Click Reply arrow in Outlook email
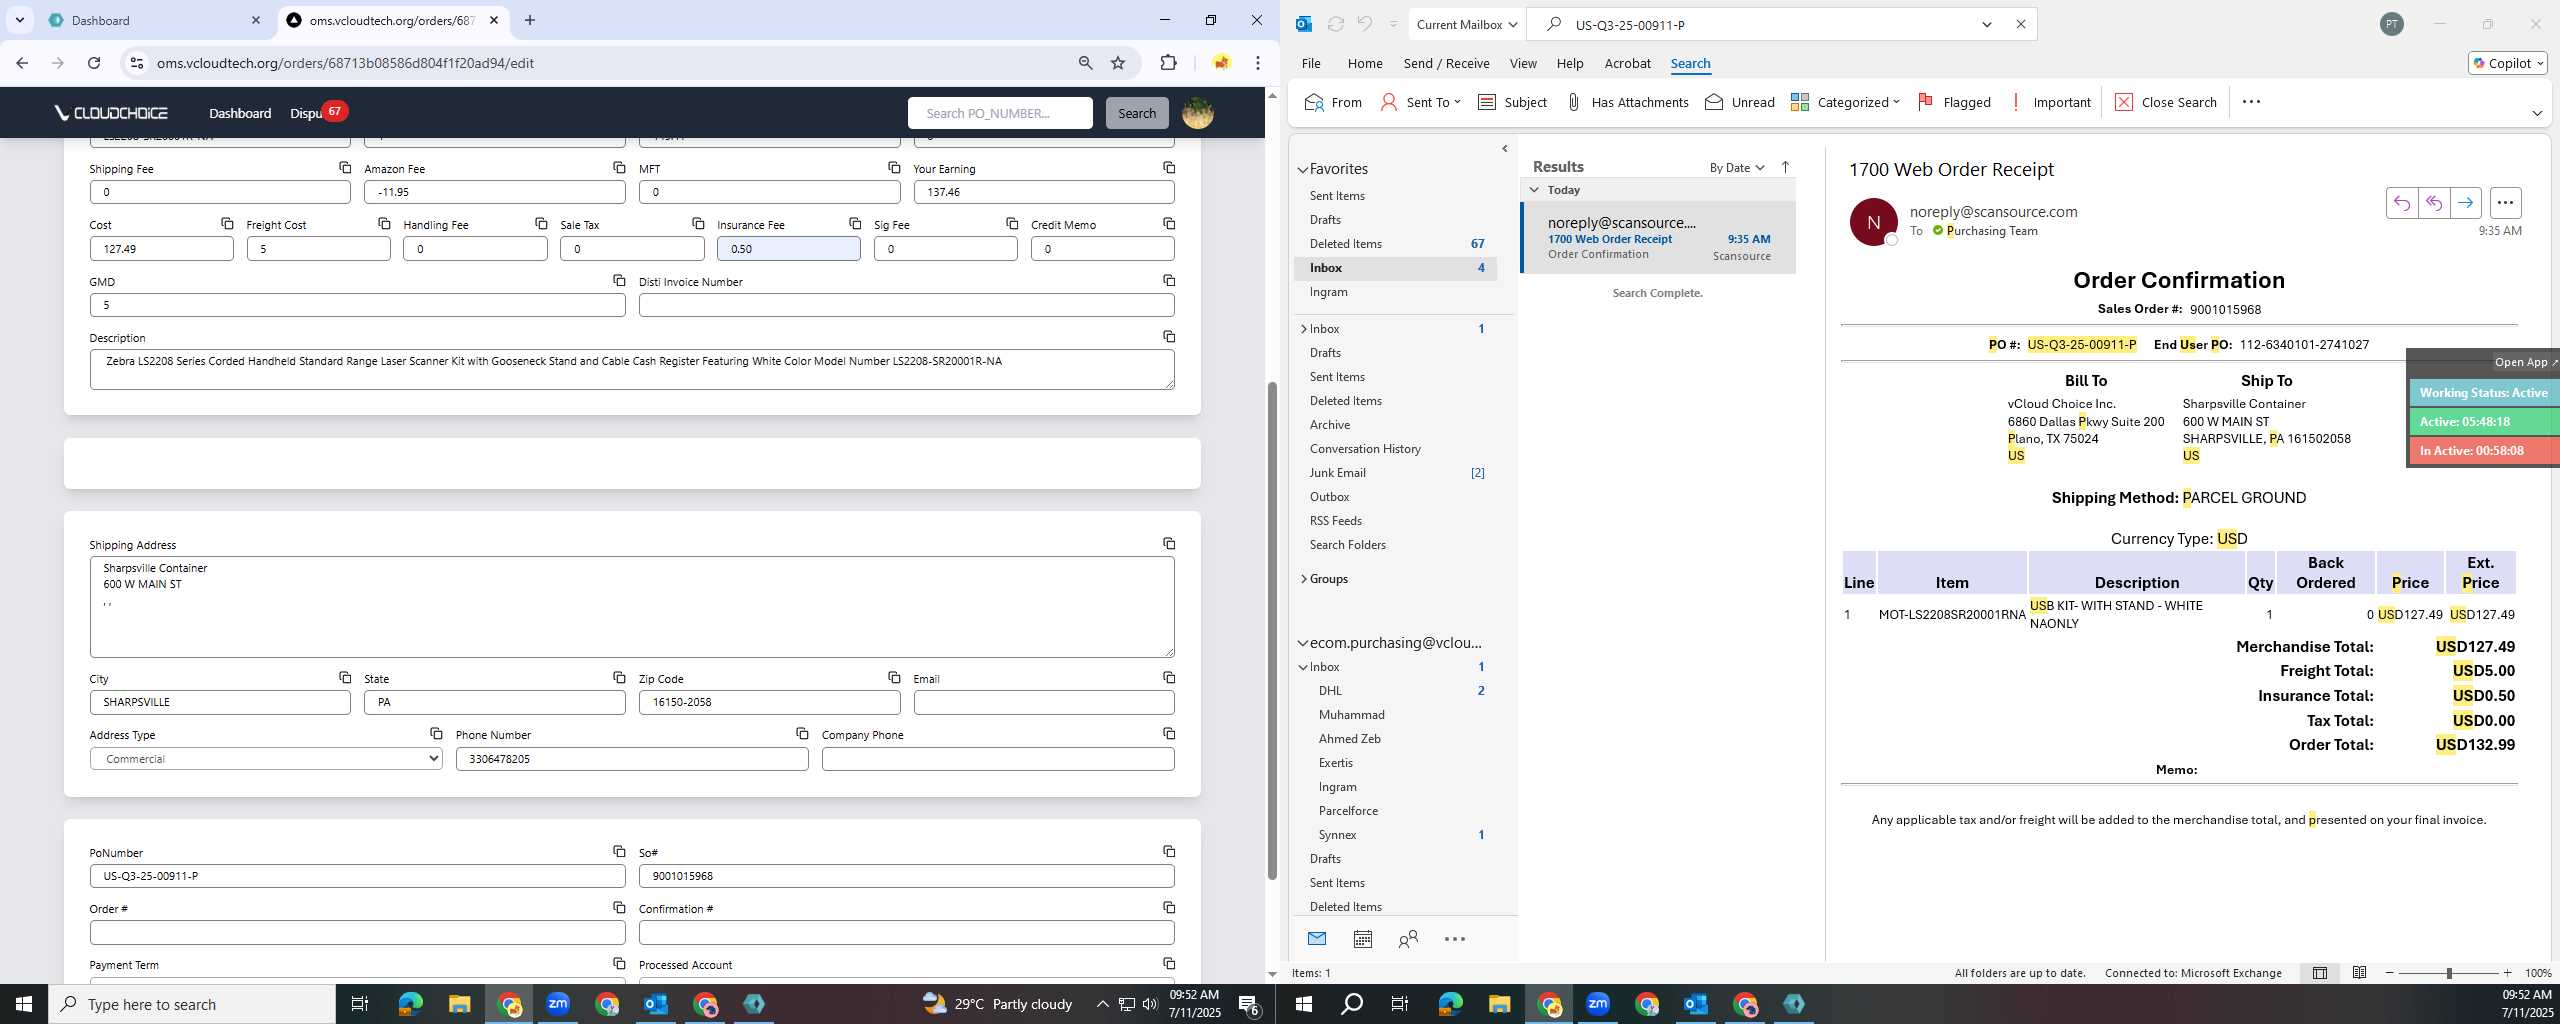The height and width of the screenshot is (1024, 2560). point(2401,202)
